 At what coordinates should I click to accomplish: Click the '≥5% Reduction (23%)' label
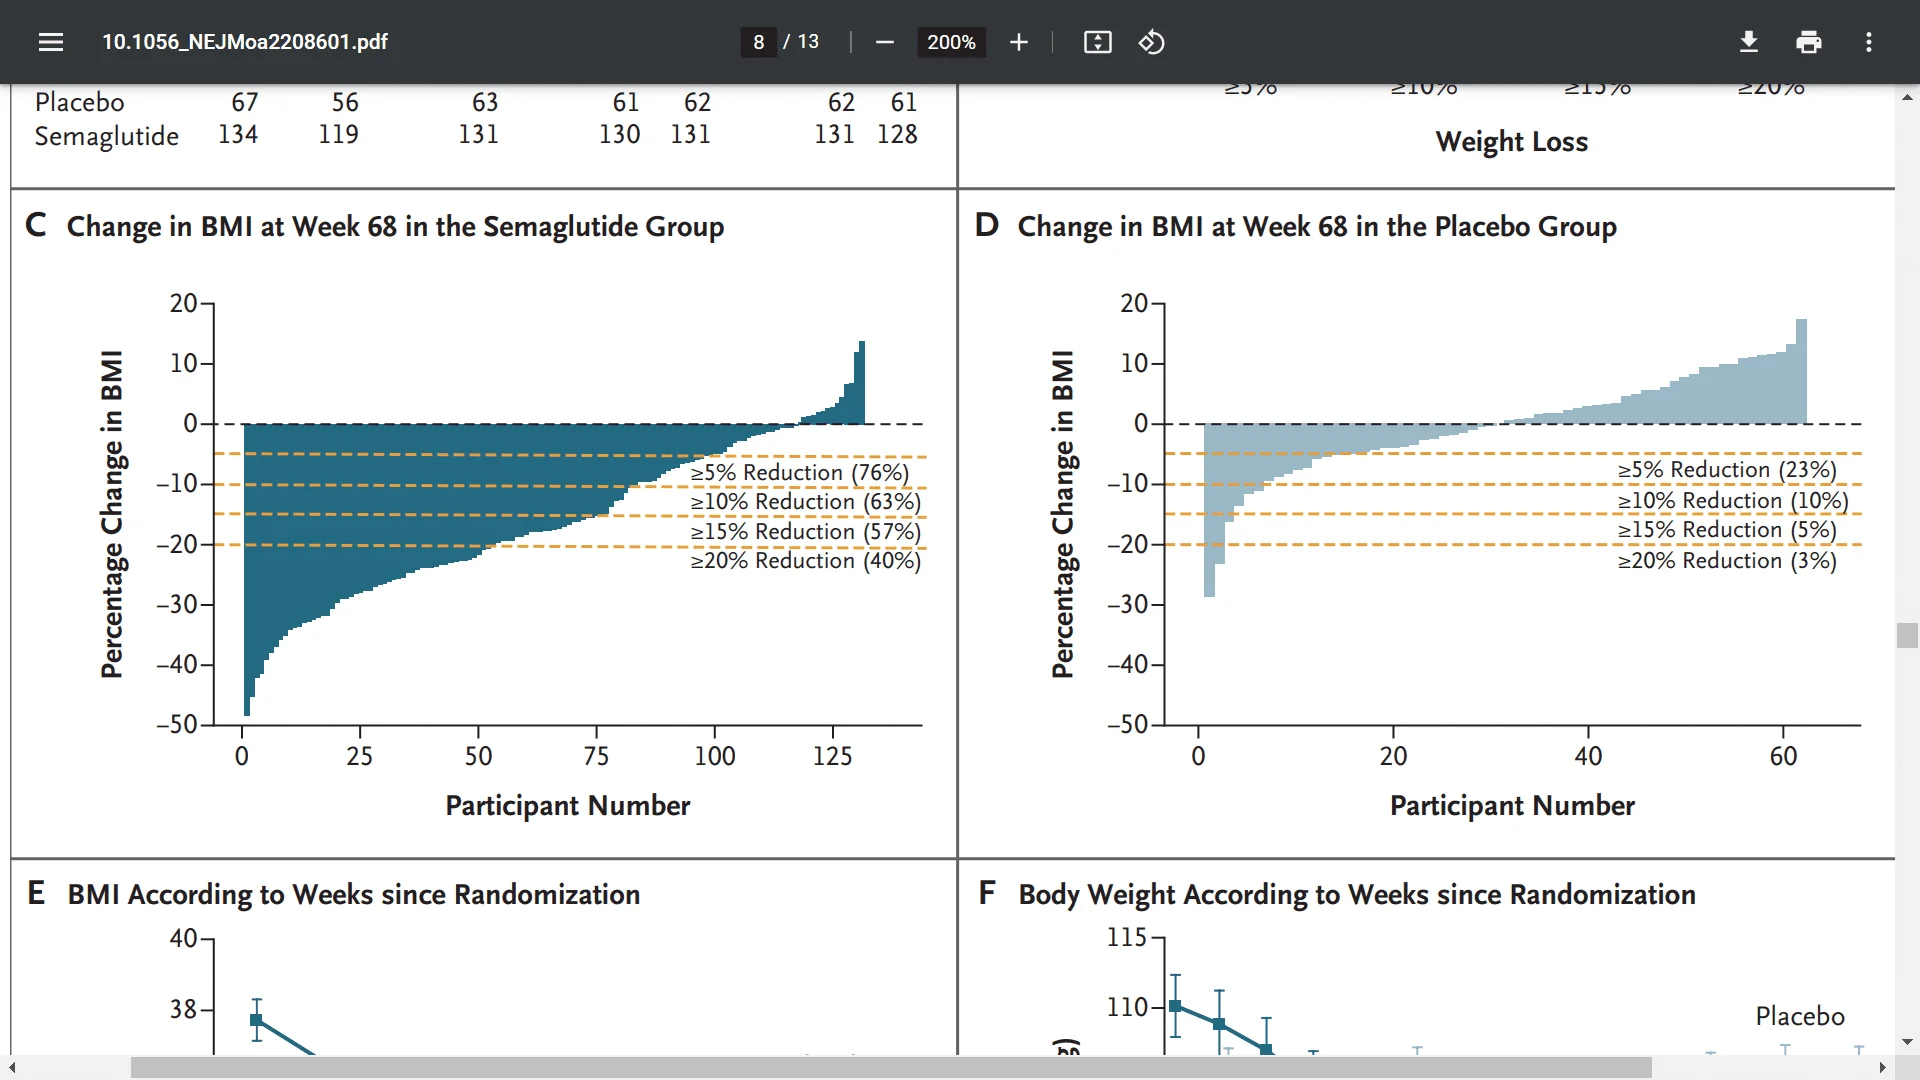[1727, 469]
